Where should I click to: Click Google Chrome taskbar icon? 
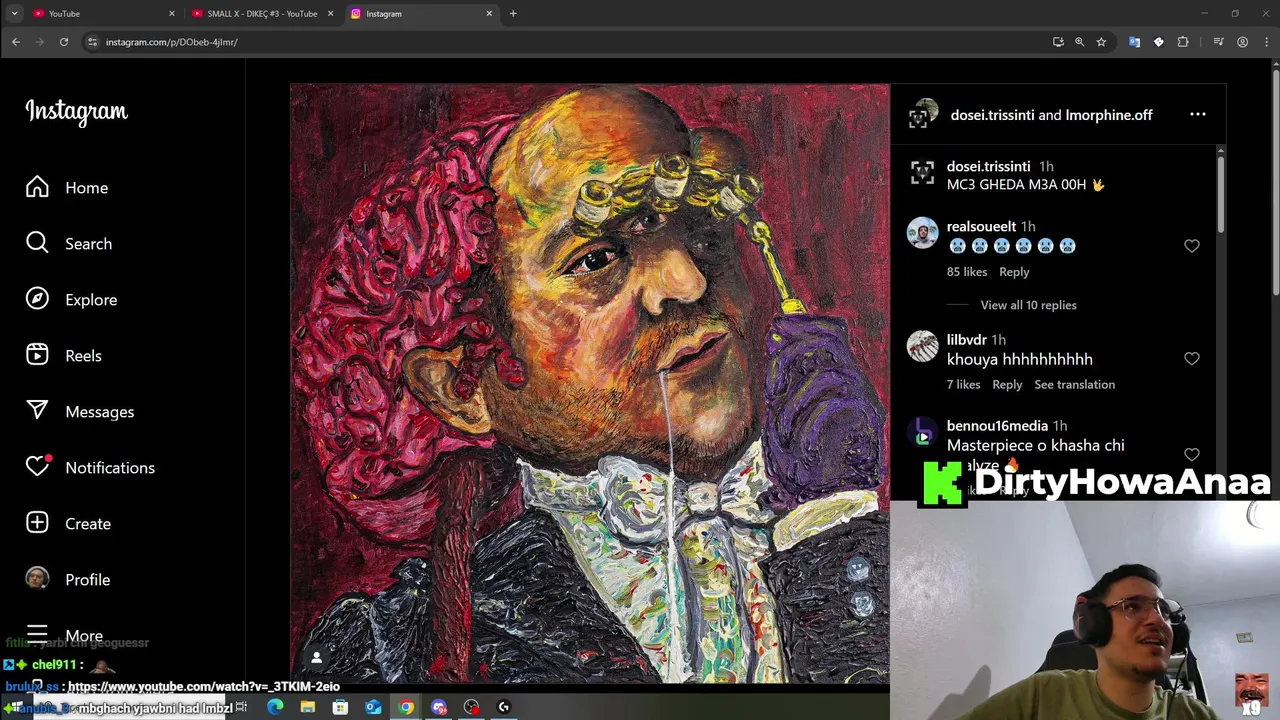coord(406,707)
